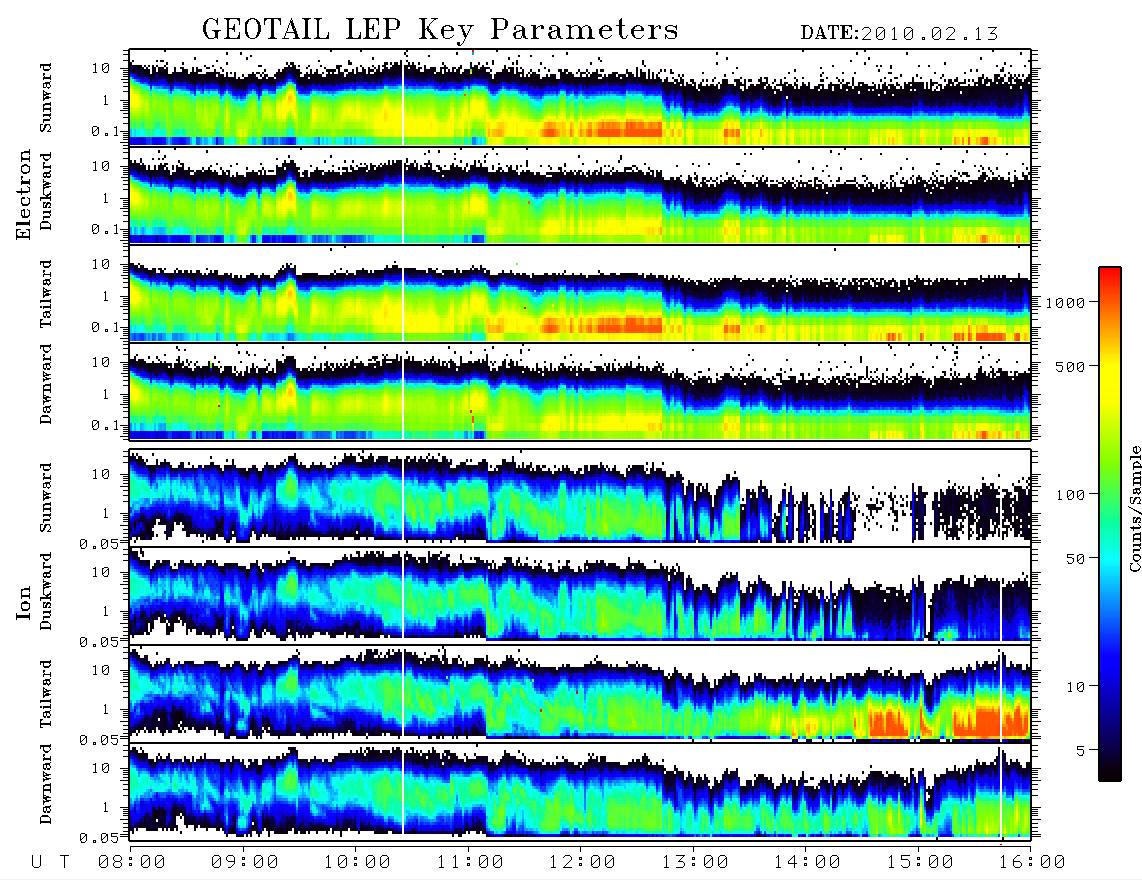
Task: Click the 0.1 tick of Electron Sunward axis
Action: pos(106,131)
